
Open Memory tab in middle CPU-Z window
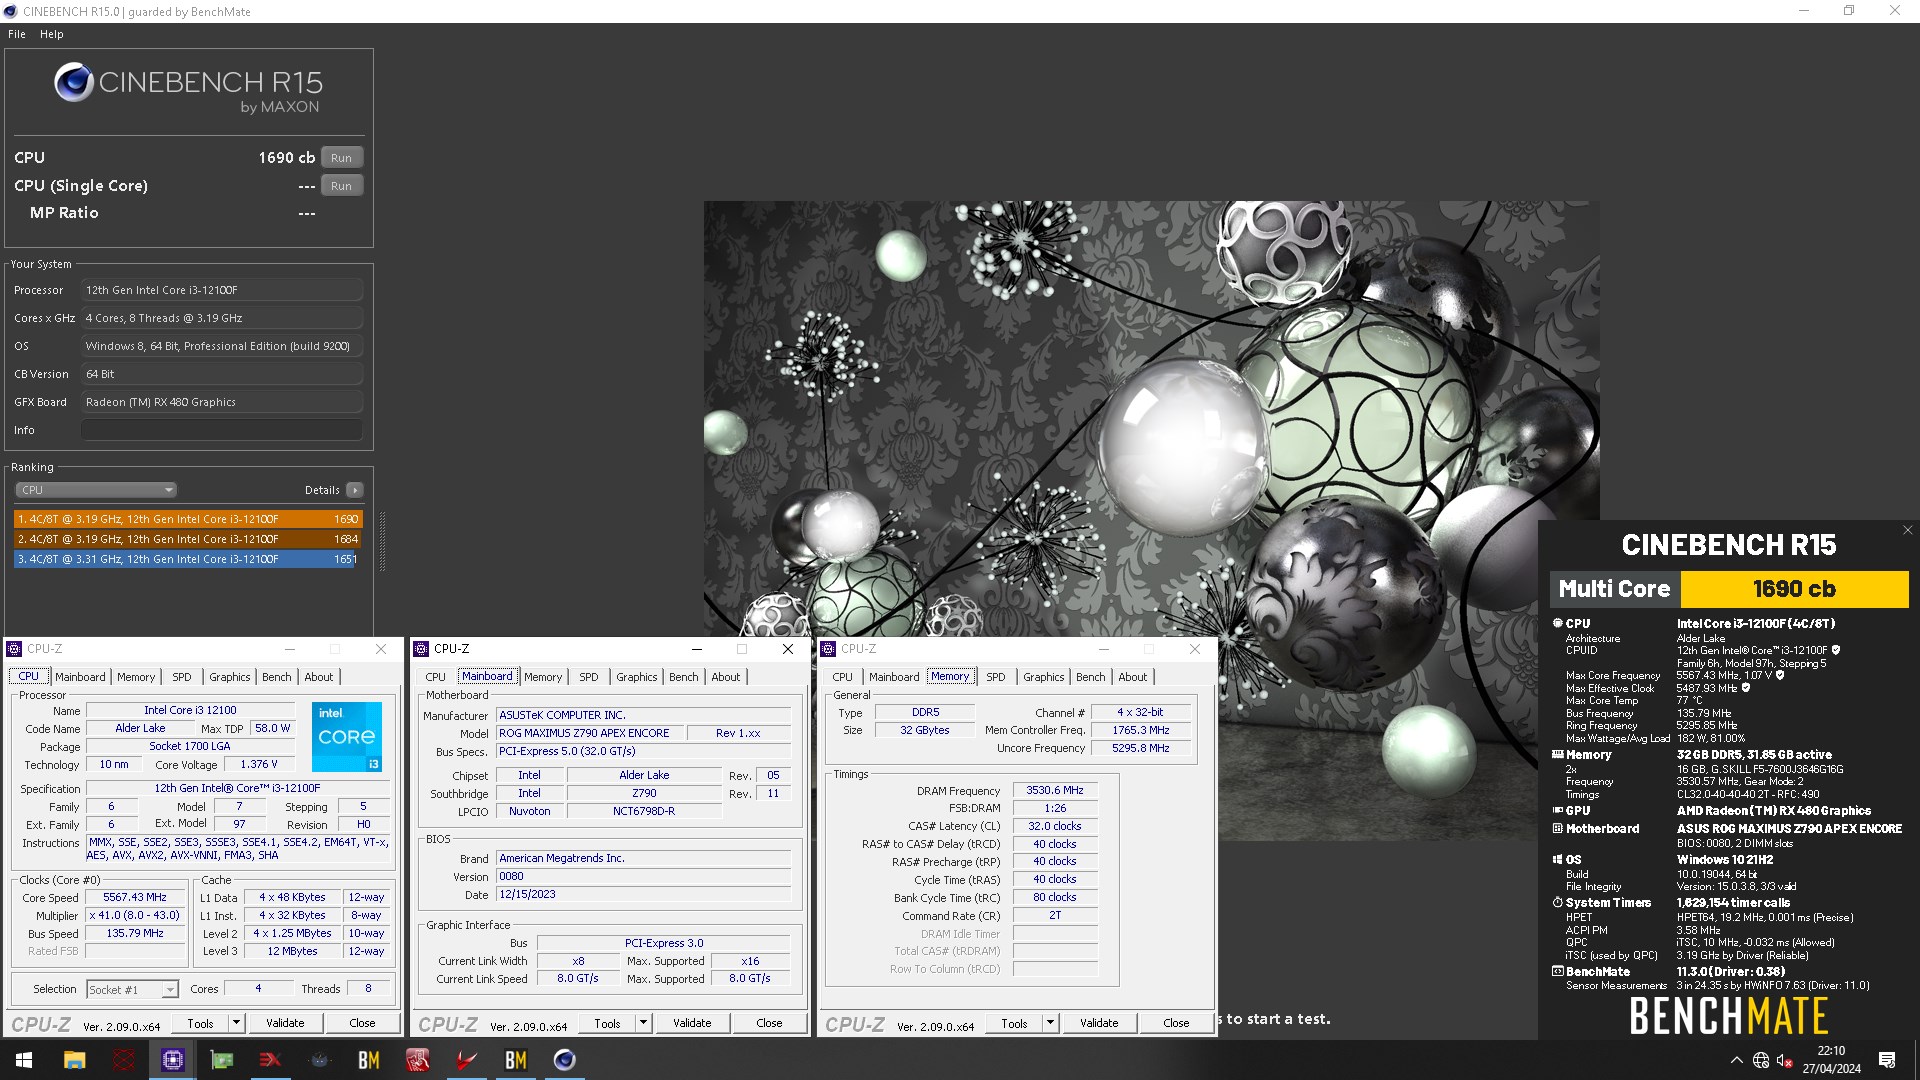(x=543, y=677)
